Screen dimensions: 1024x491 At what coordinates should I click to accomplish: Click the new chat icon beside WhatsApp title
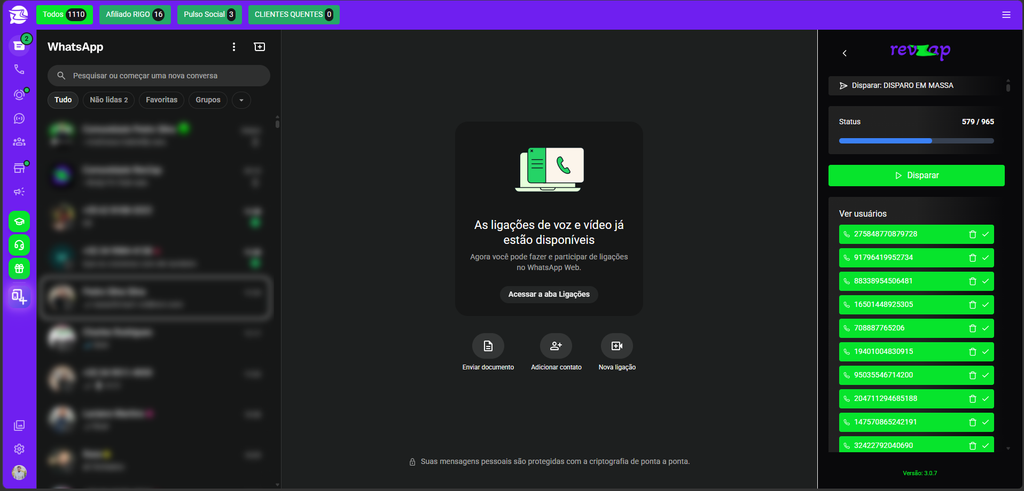coord(259,47)
